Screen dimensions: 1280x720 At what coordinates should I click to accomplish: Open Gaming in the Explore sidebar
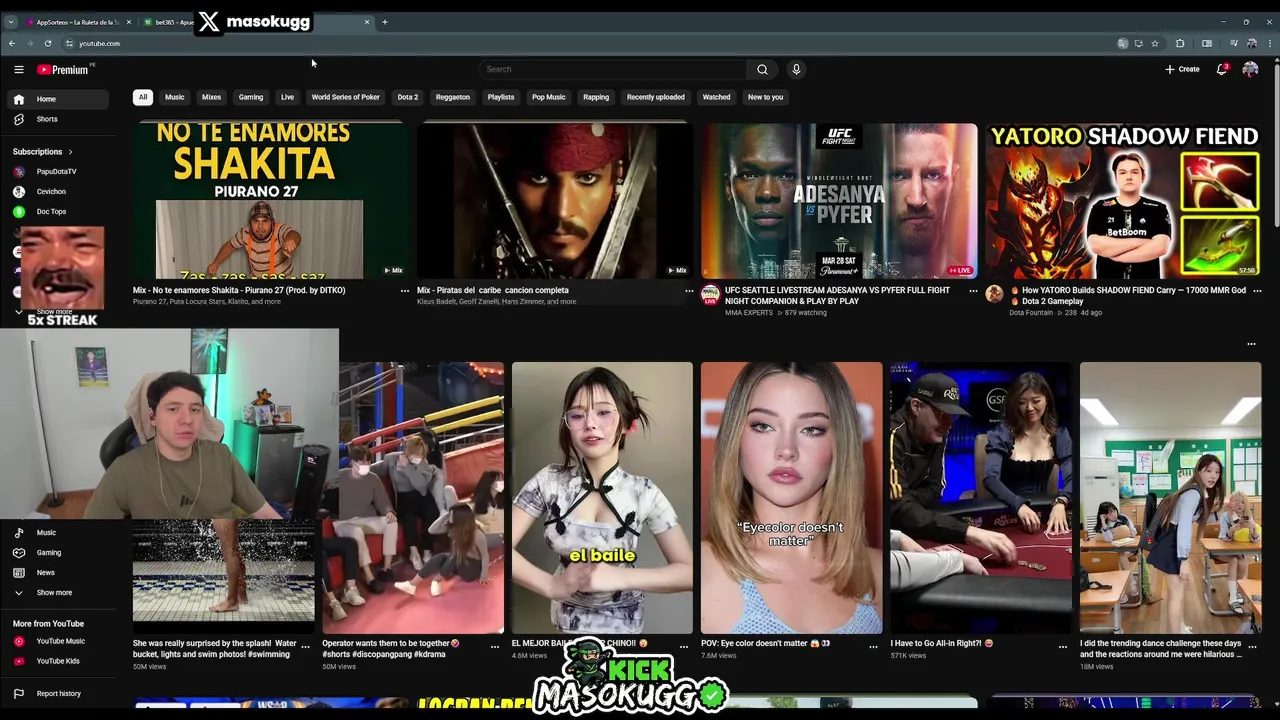pyautogui.click(x=57, y=552)
